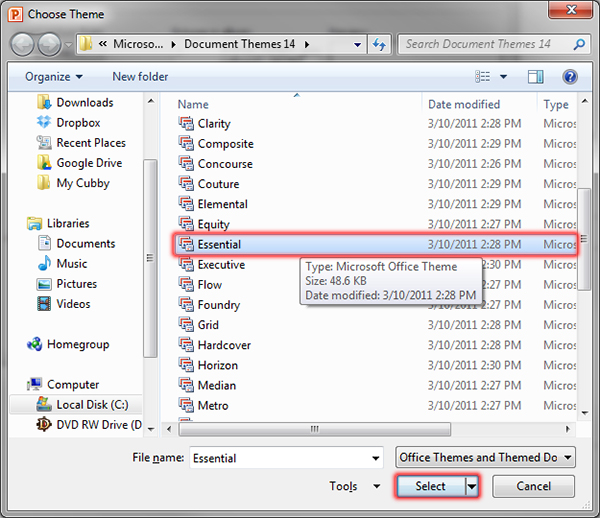600x518 pixels.
Task: Click the horizontal scrollbar thumb
Action: (x=315, y=429)
